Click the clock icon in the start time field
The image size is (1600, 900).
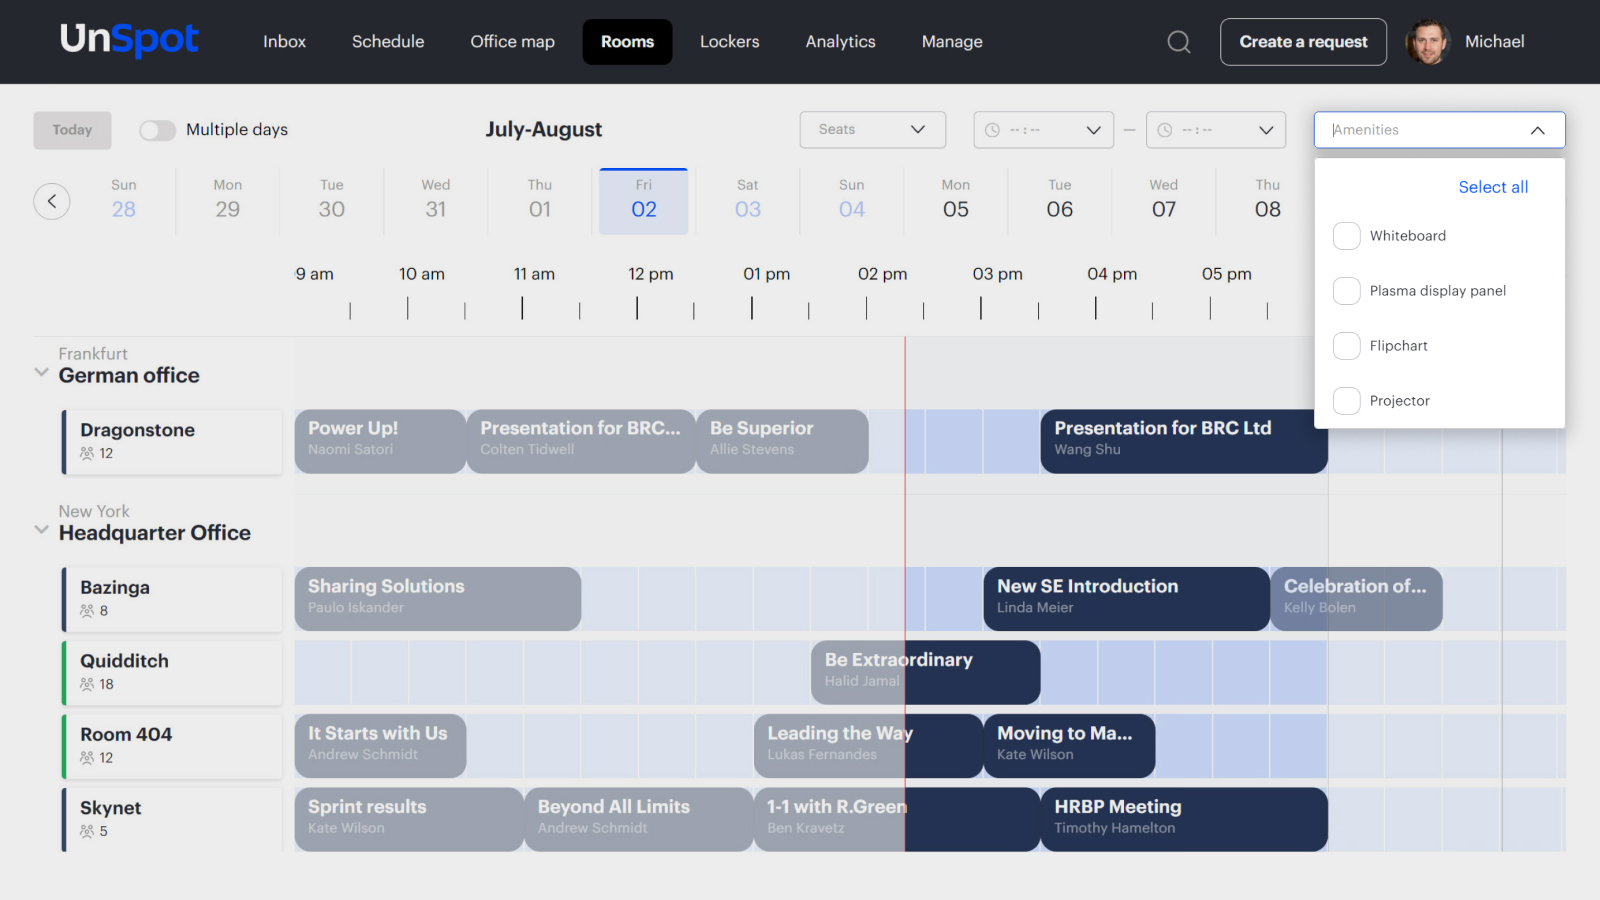992,129
